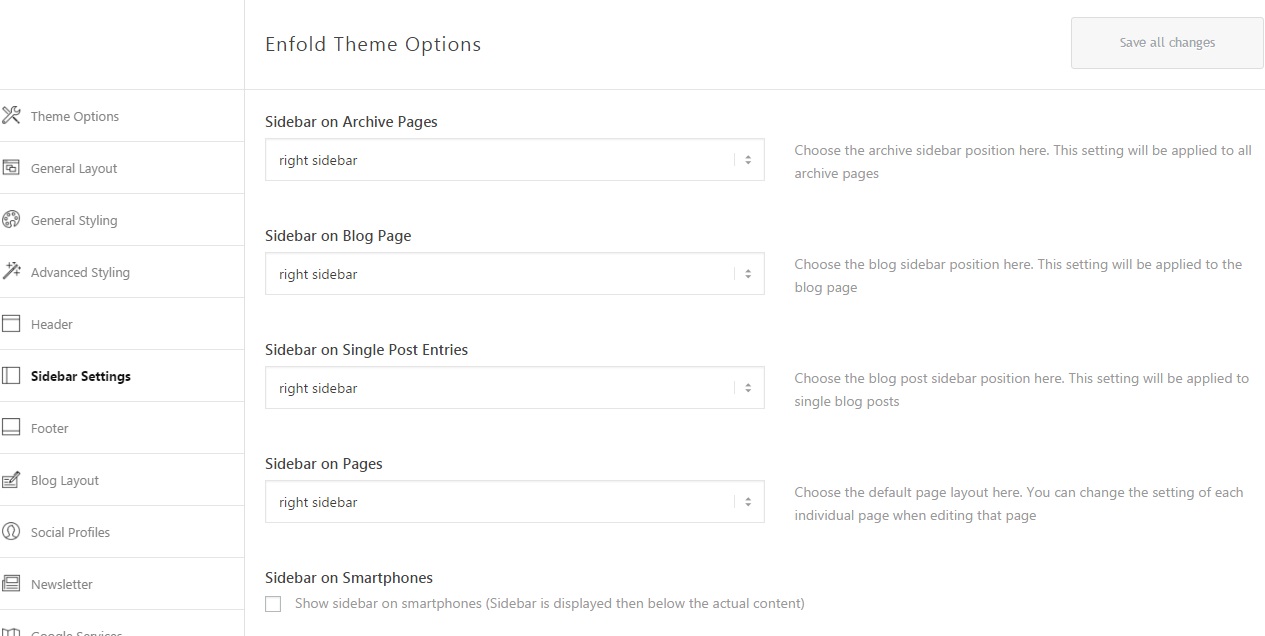Open the Sidebar on Blog Page dropdown
Screen dimensions: 1265x636
(x=514, y=274)
